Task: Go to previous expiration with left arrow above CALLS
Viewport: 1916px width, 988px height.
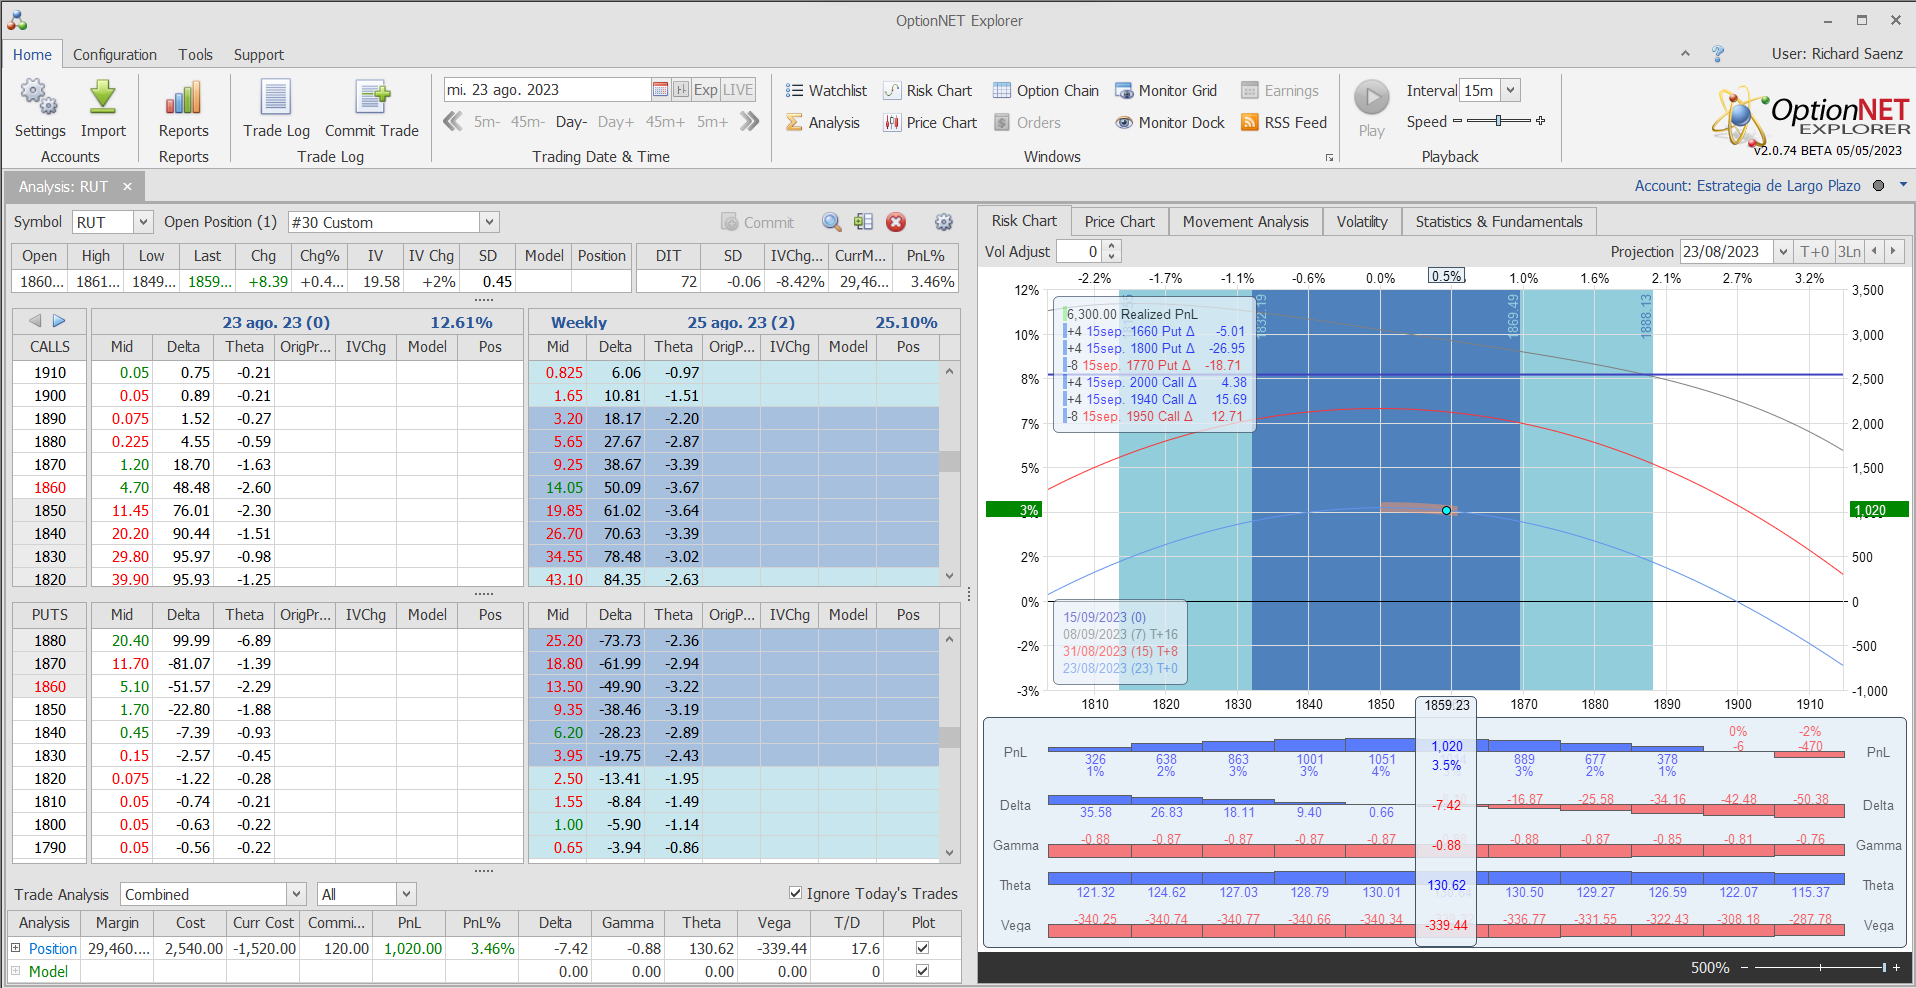Action: 35,321
